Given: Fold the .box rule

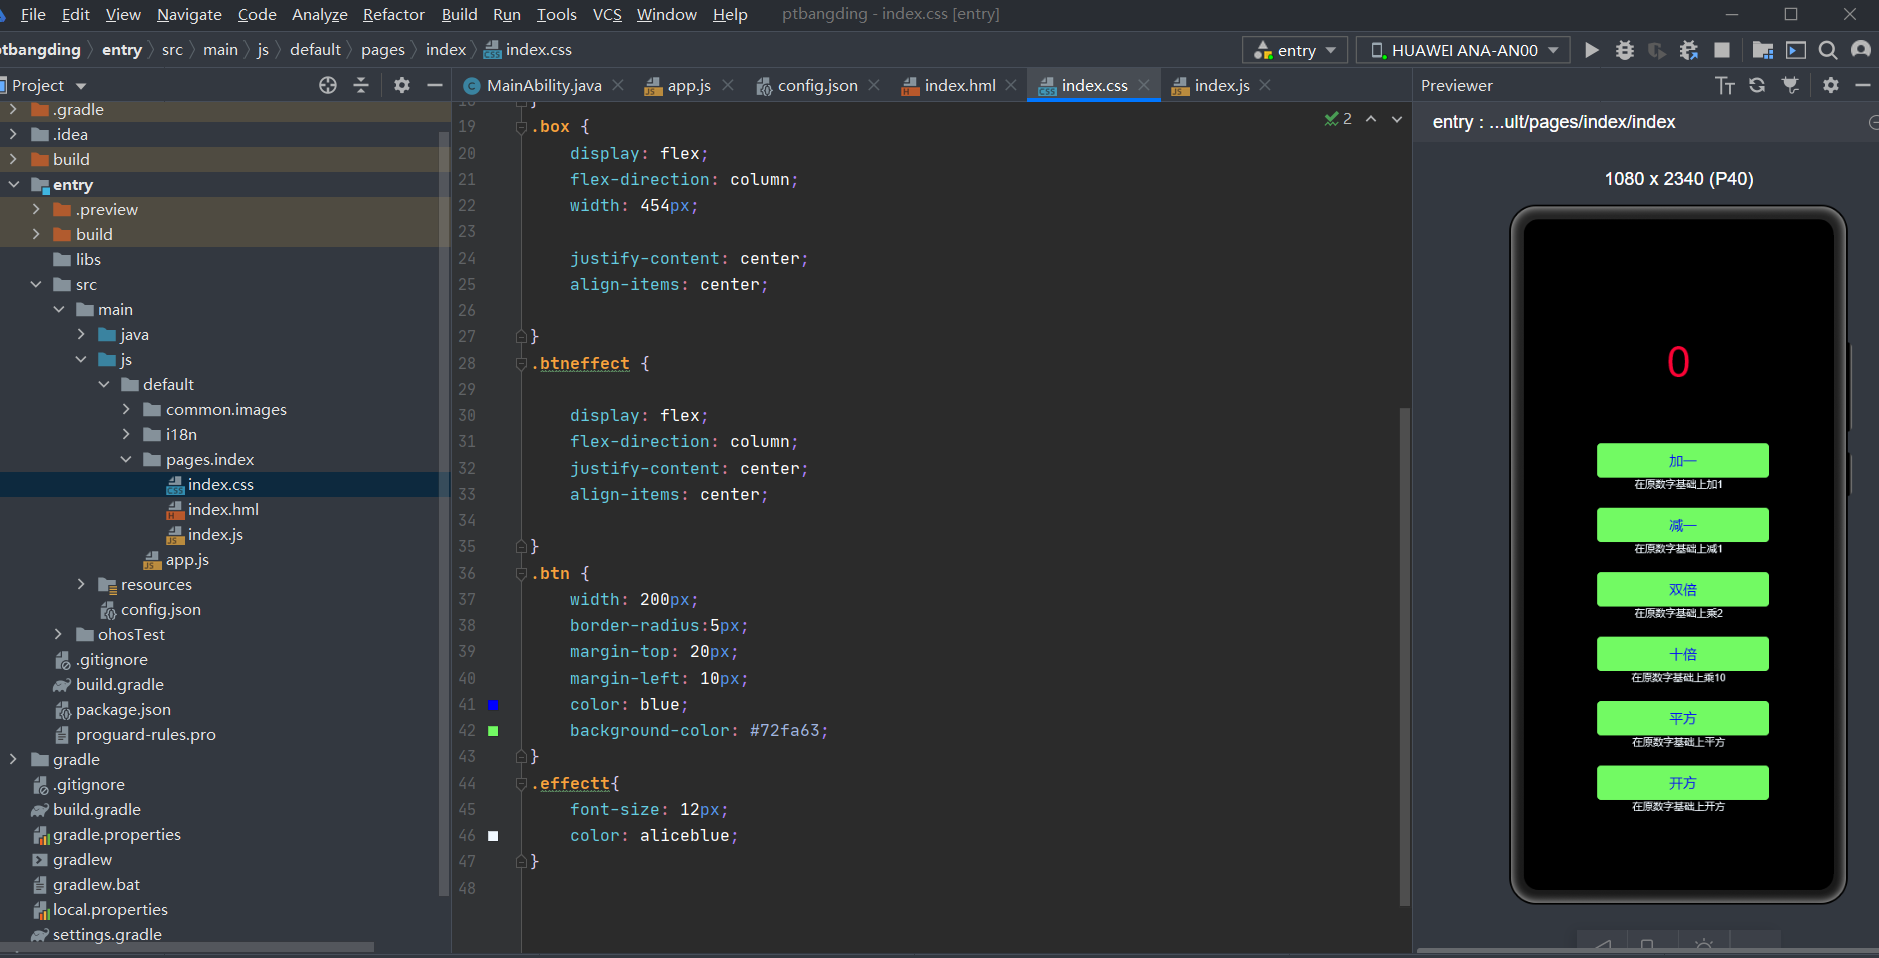Looking at the screenshot, I should point(521,127).
